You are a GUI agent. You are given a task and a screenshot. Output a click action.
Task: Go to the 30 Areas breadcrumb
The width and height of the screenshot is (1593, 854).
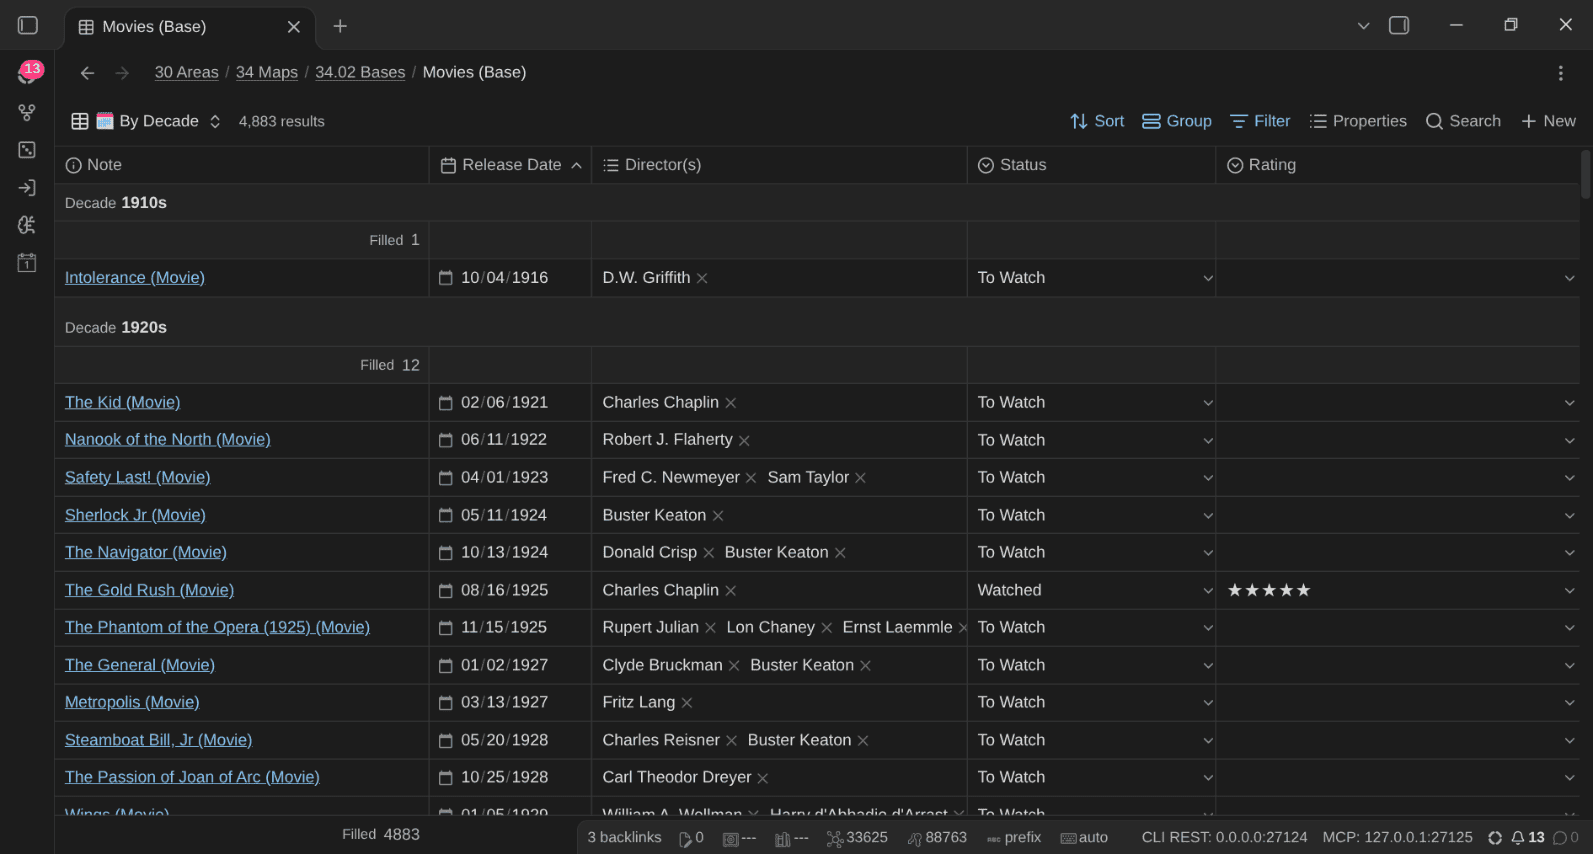coord(186,73)
